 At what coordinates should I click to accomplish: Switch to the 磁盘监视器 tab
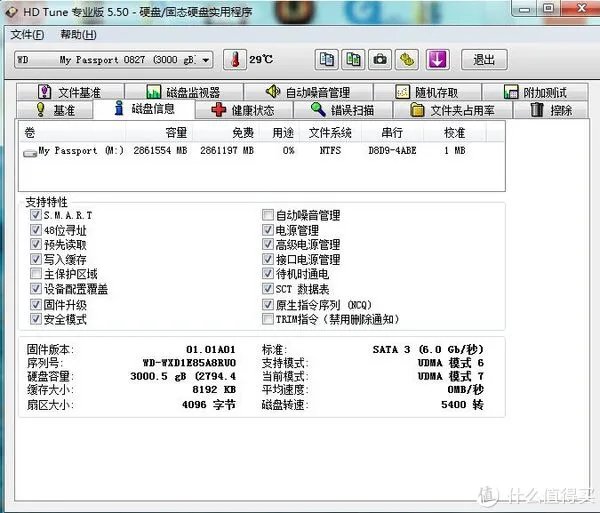(184, 92)
